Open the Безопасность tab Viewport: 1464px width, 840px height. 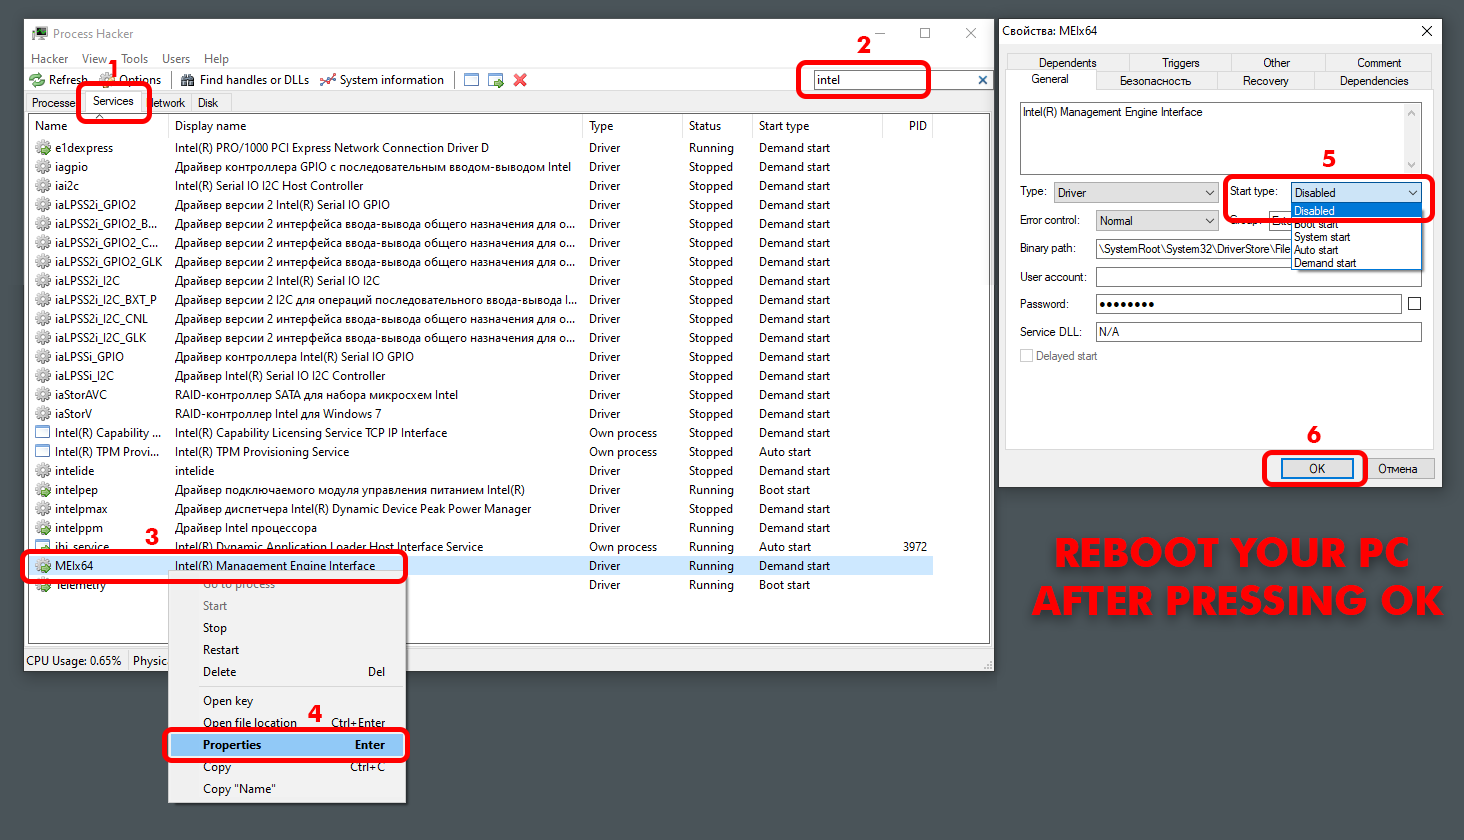1155,81
